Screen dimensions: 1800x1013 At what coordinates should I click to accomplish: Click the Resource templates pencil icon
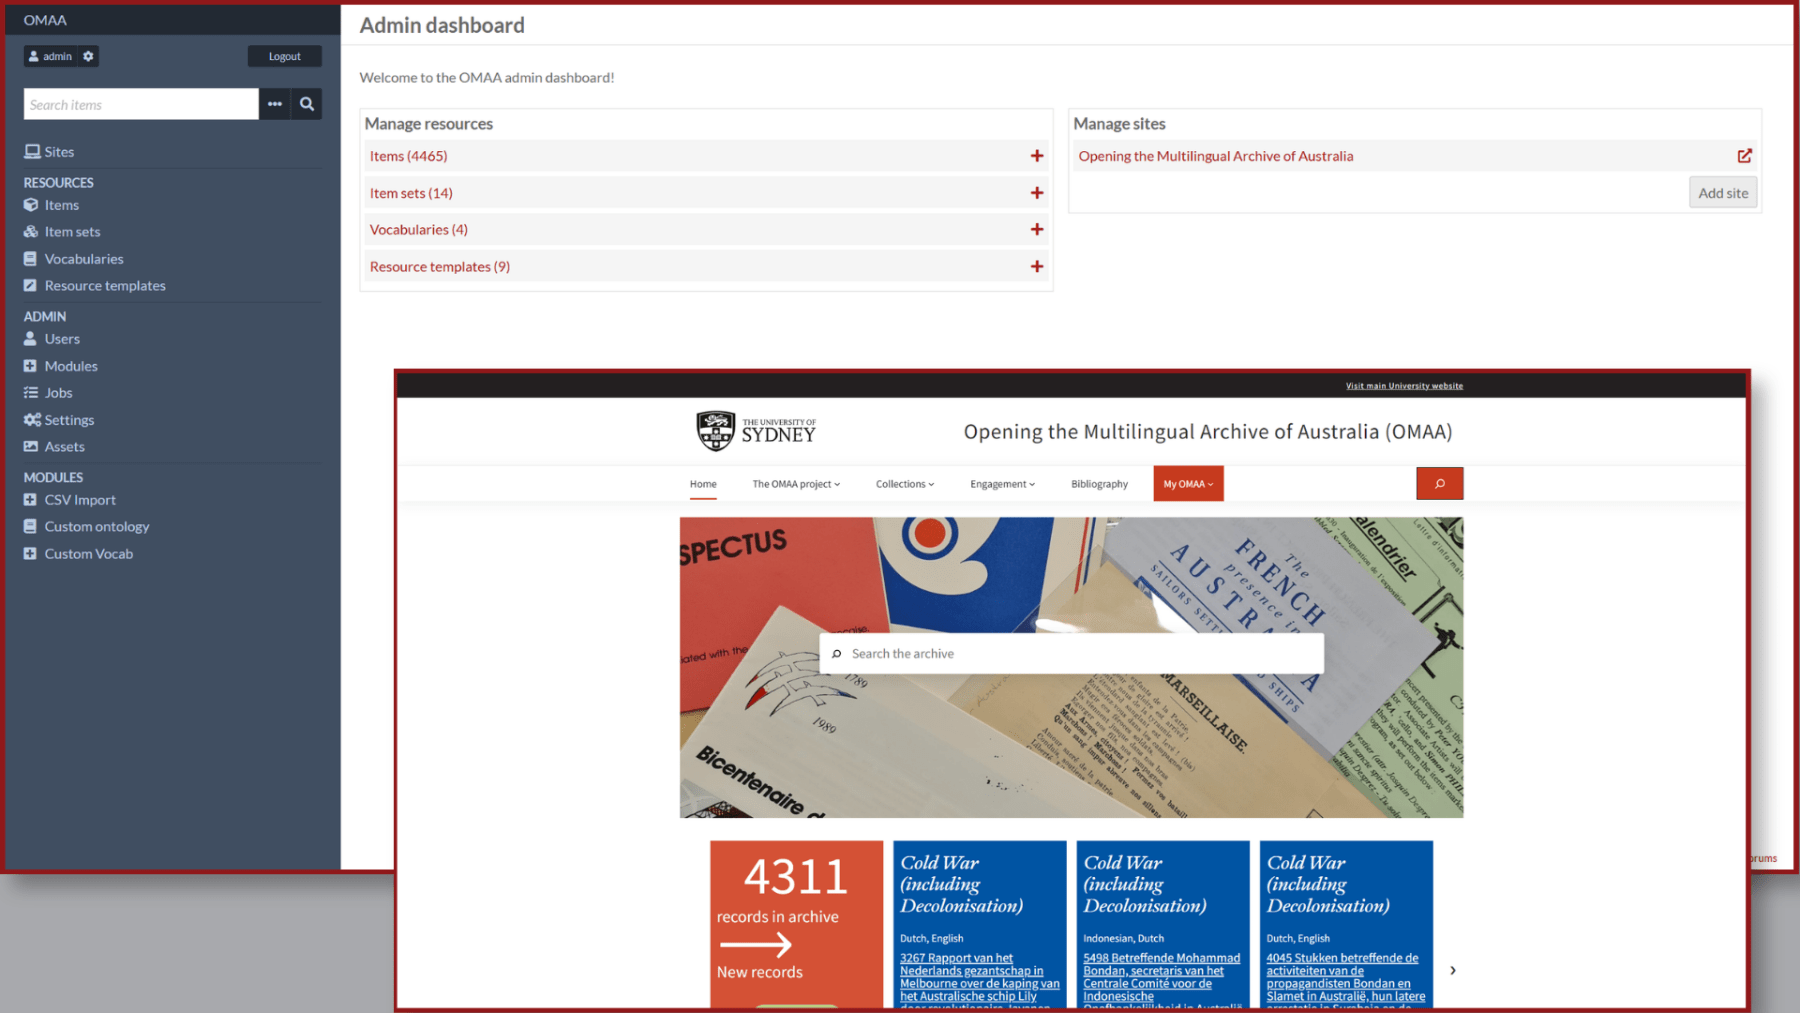(30, 286)
